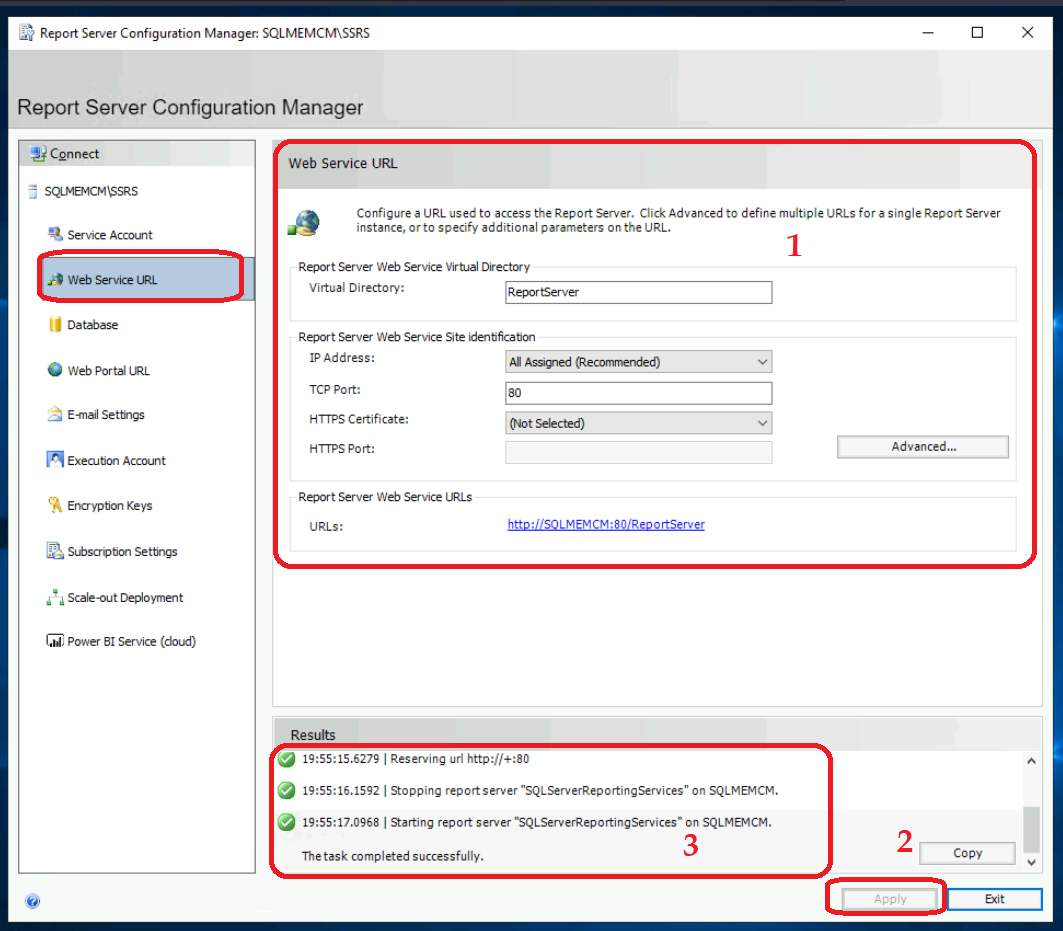1063x931 pixels.
Task: Open the Service Account page
Action: [110, 235]
